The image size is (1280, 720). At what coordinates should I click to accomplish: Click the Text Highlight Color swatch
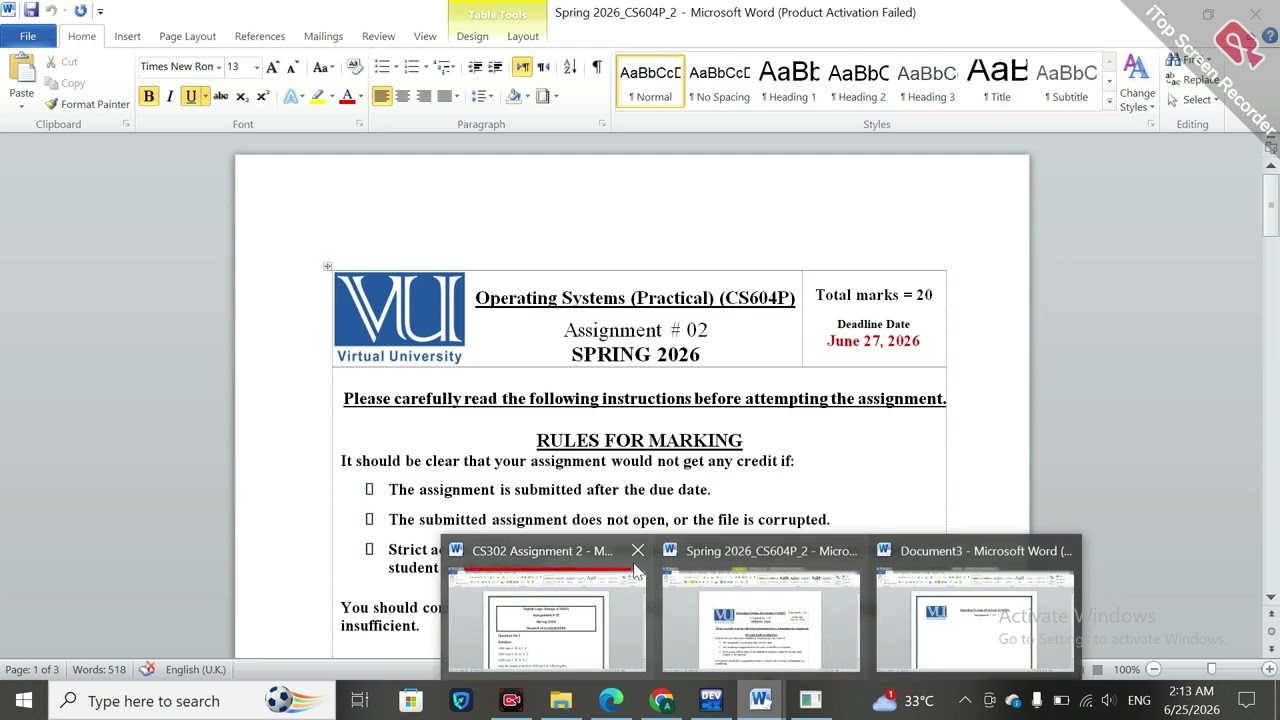[x=318, y=96]
